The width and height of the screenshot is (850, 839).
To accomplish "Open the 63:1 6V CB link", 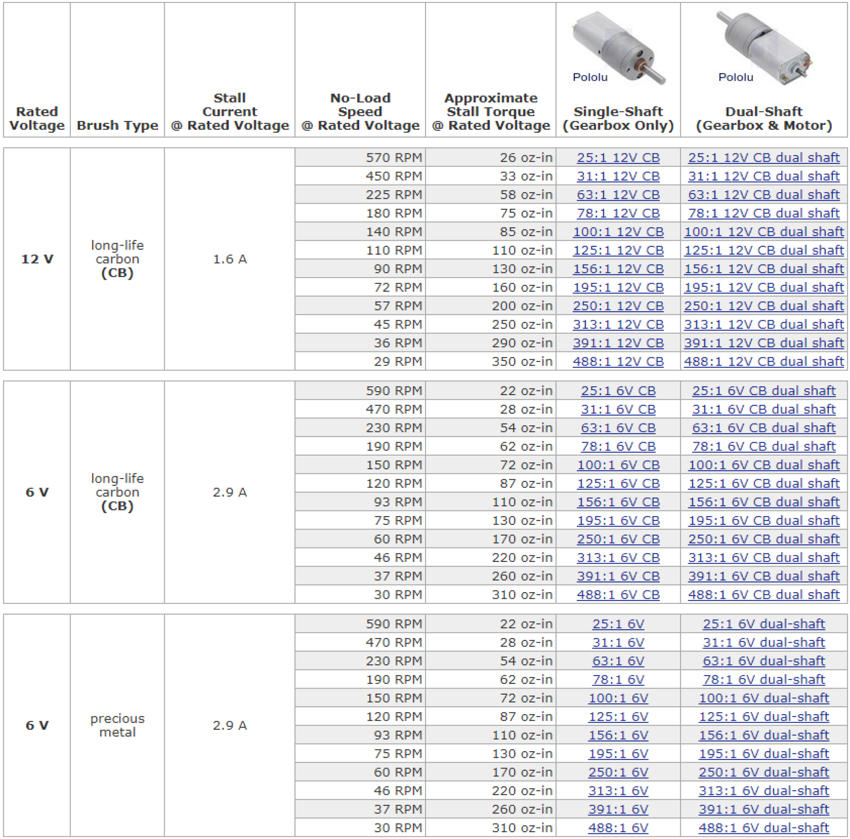I will pos(618,428).
